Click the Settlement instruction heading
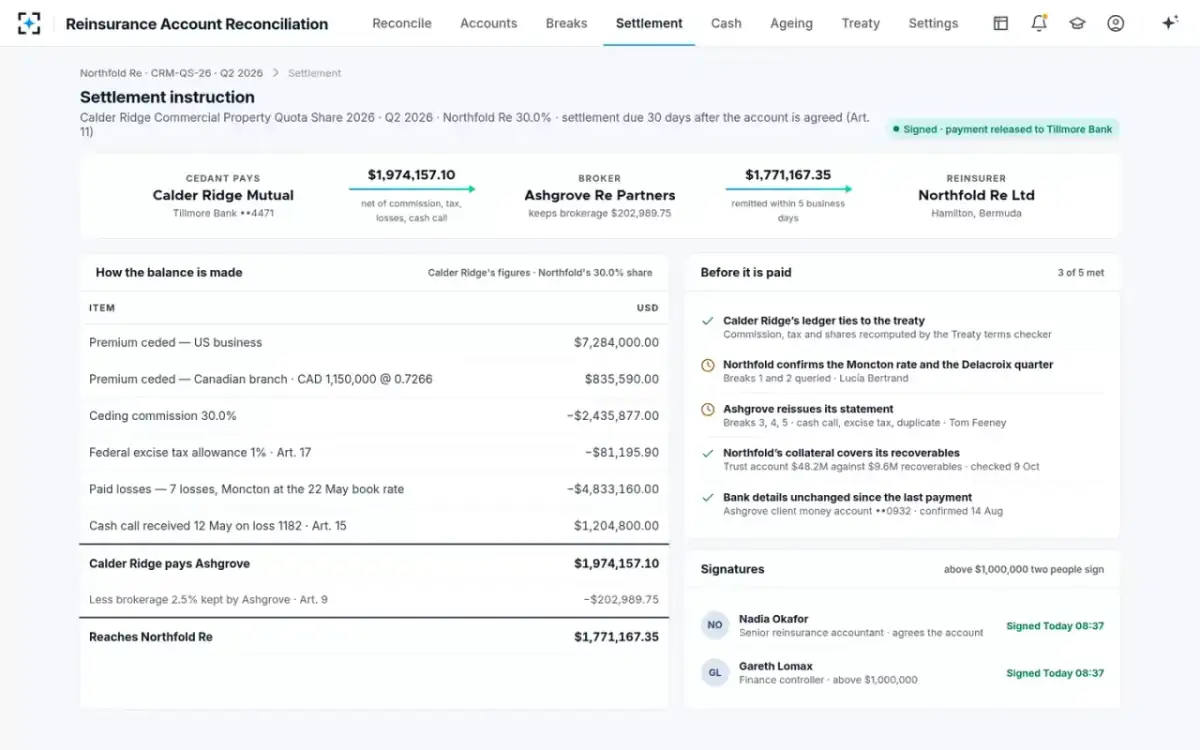The width and height of the screenshot is (1200, 750). click(167, 97)
